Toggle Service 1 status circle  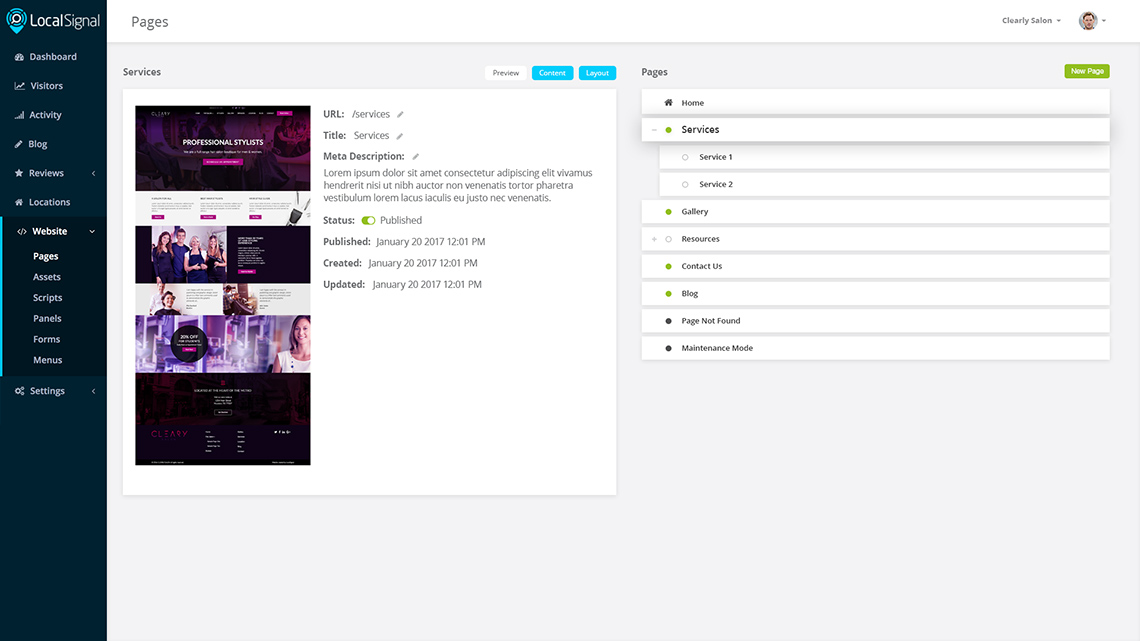point(683,156)
